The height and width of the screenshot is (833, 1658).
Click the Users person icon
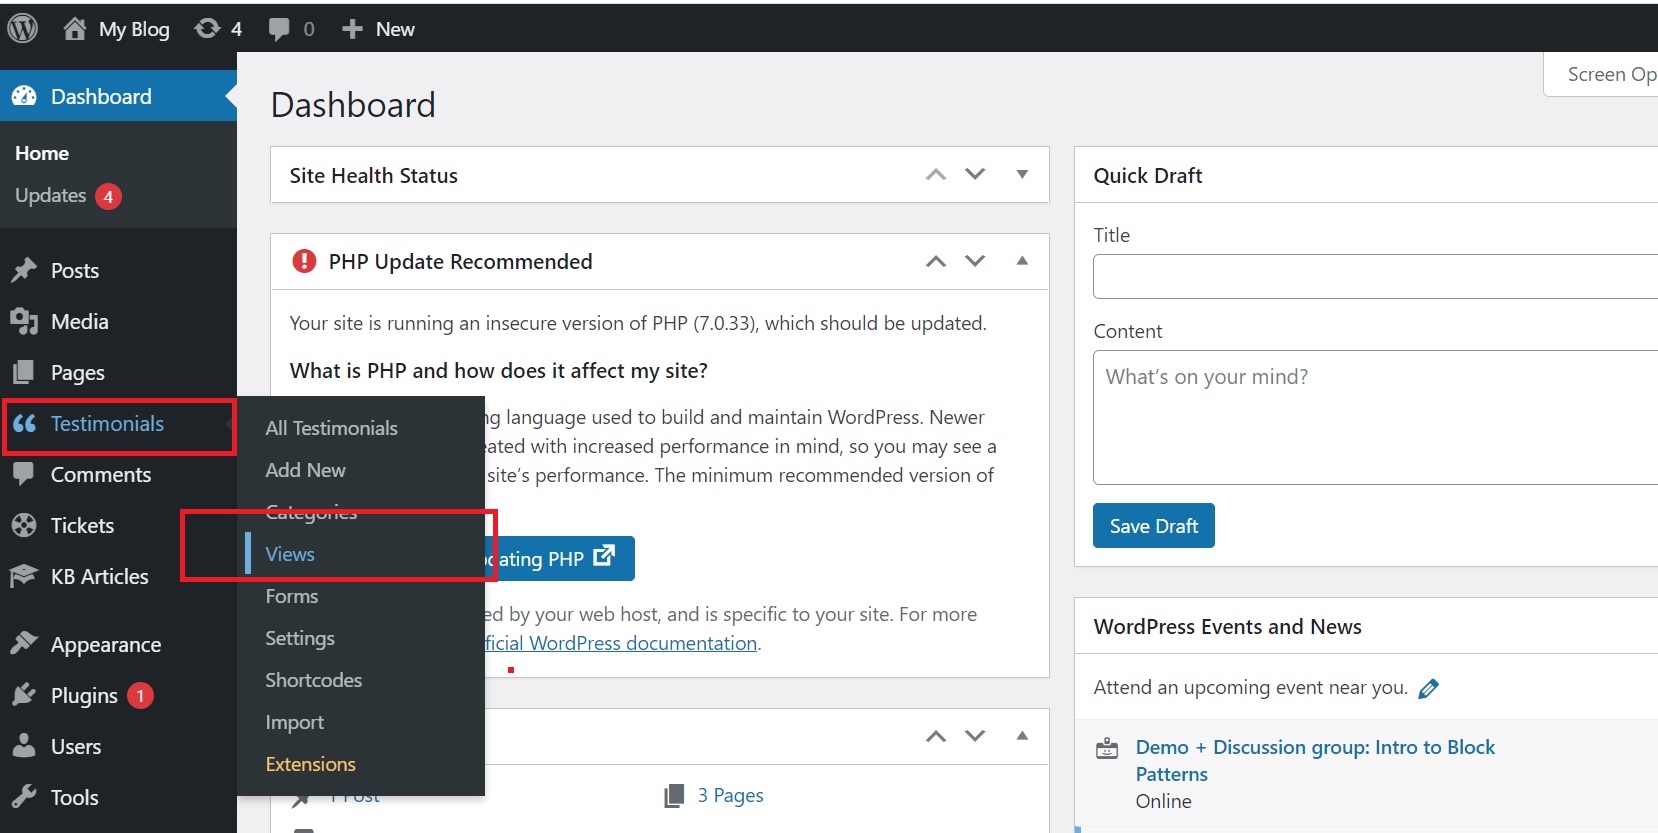(x=24, y=746)
